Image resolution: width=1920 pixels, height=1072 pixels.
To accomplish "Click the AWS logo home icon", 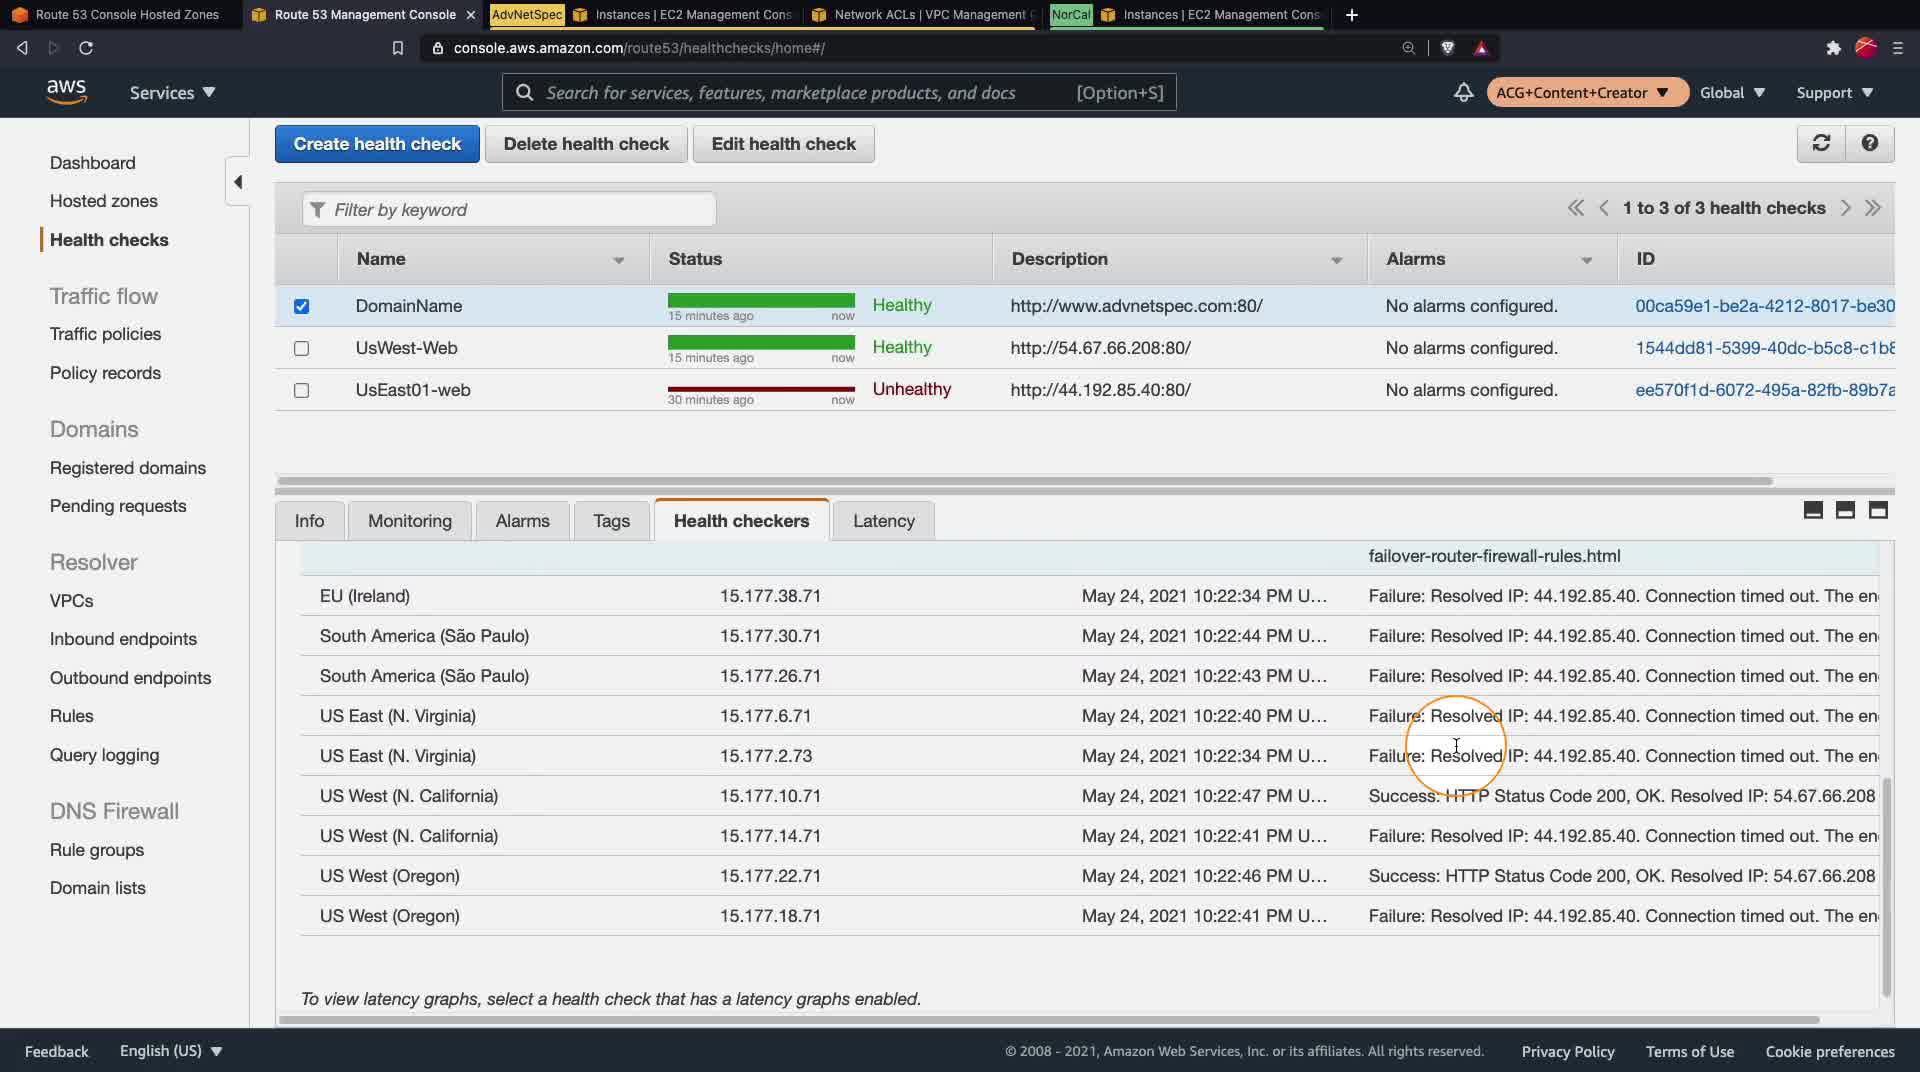I will click(x=66, y=91).
